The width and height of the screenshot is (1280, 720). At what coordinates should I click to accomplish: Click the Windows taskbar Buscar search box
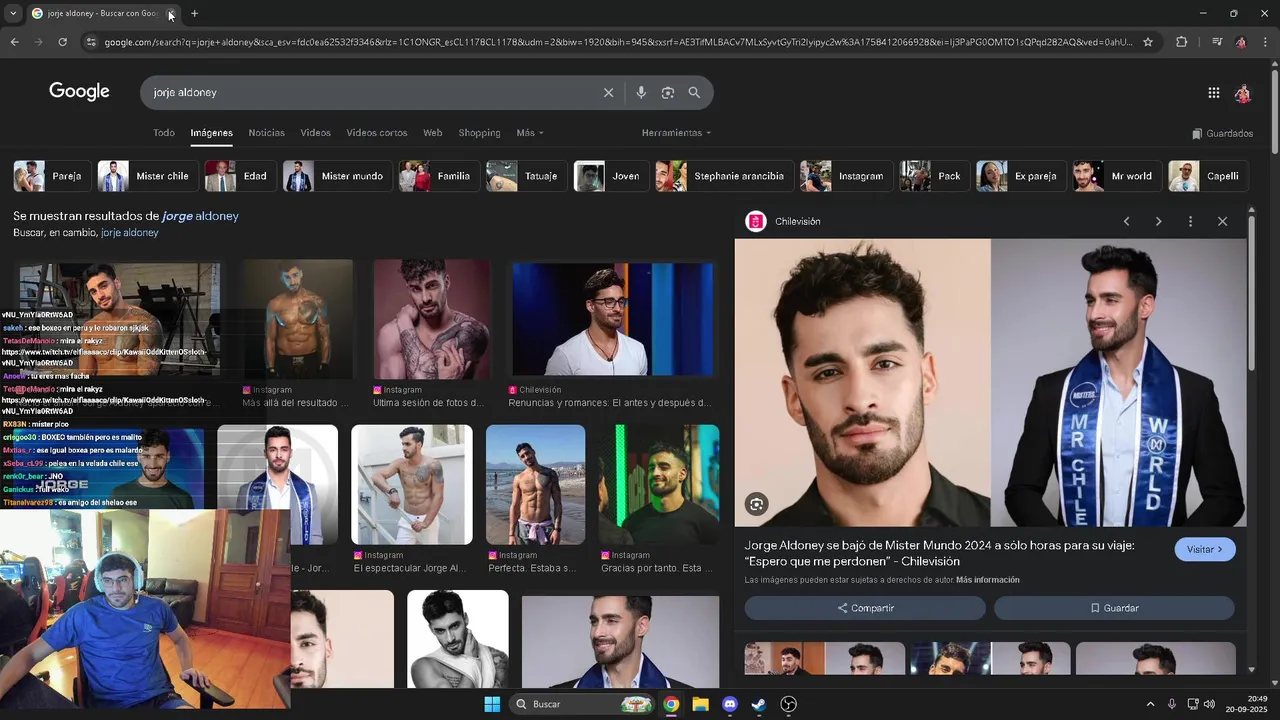pos(582,704)
